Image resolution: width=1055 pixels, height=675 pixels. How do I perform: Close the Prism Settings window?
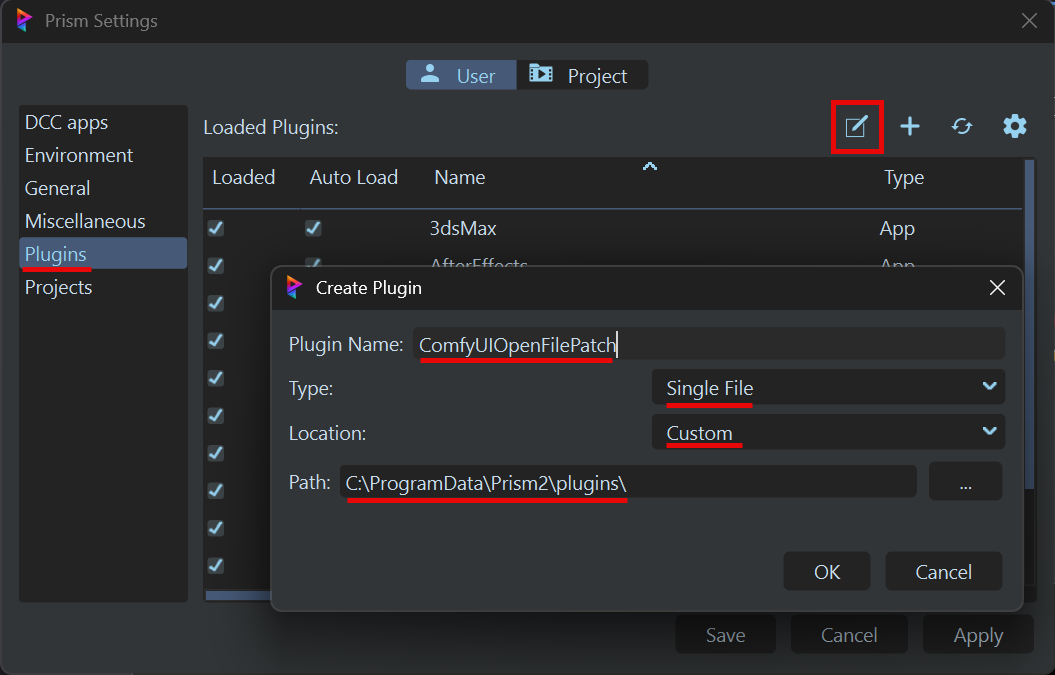coord(1028,21)
